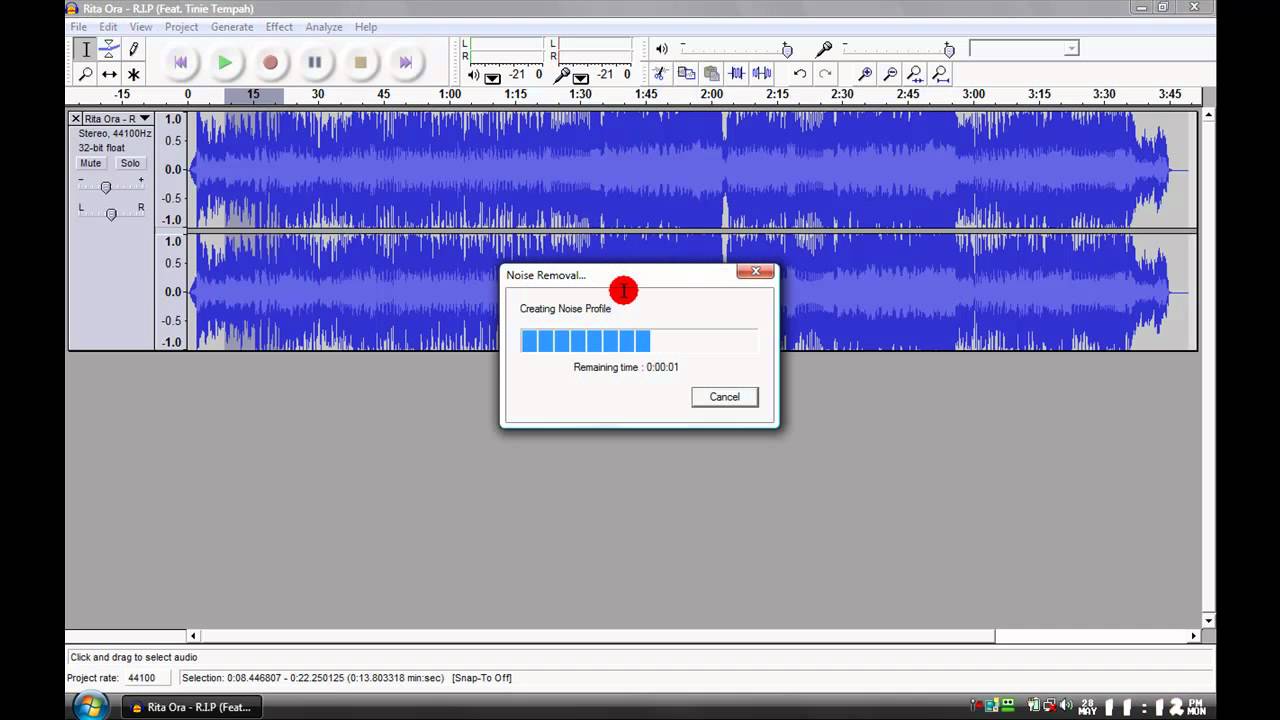This screenshot has height=720, width=1280.
Task: Click the Paste icon in edit toolbar
Action: 711,73
